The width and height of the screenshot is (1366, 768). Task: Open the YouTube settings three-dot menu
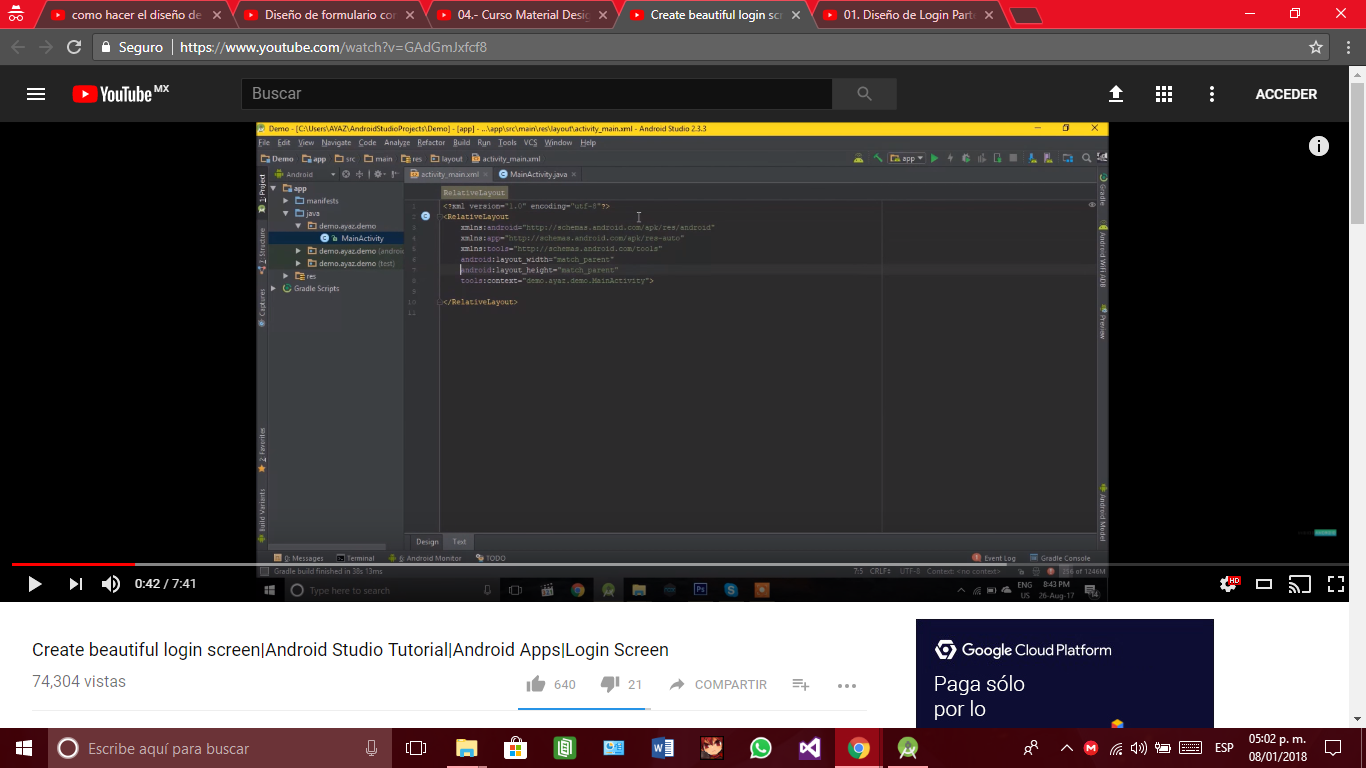[1212, 94]
